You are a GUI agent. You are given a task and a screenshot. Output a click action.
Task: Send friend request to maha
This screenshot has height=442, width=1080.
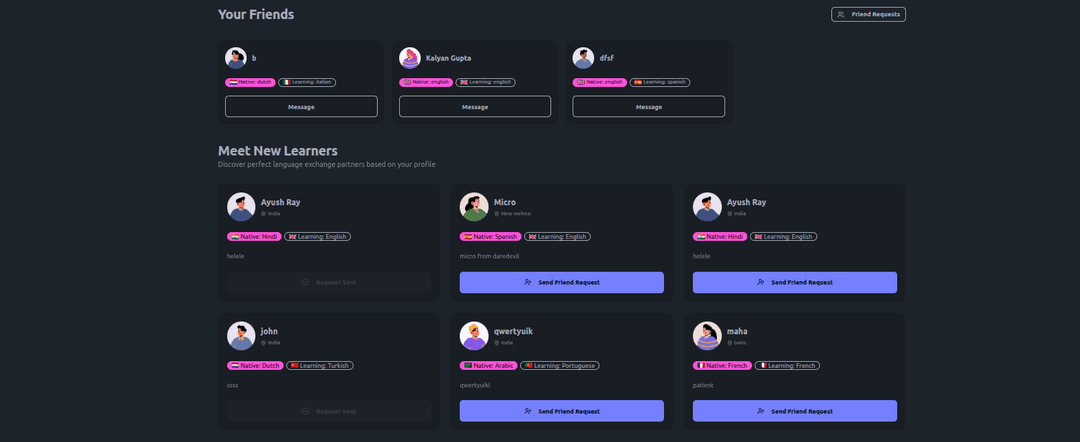click(795, 411)
